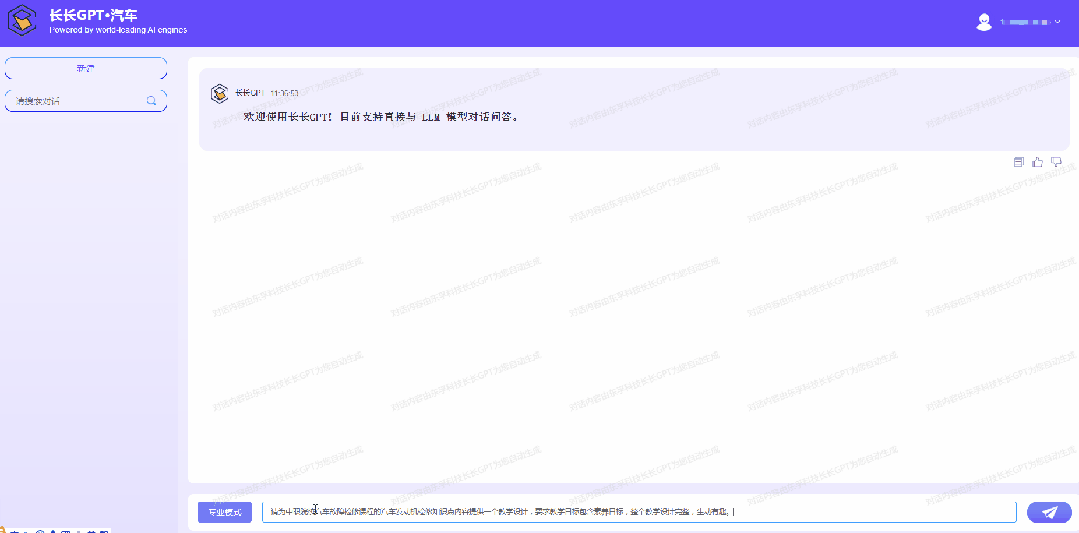Screen dimensions: 1079x533
Task: Click the magnifier search icon in sidebar
Action: pos(151,101)
